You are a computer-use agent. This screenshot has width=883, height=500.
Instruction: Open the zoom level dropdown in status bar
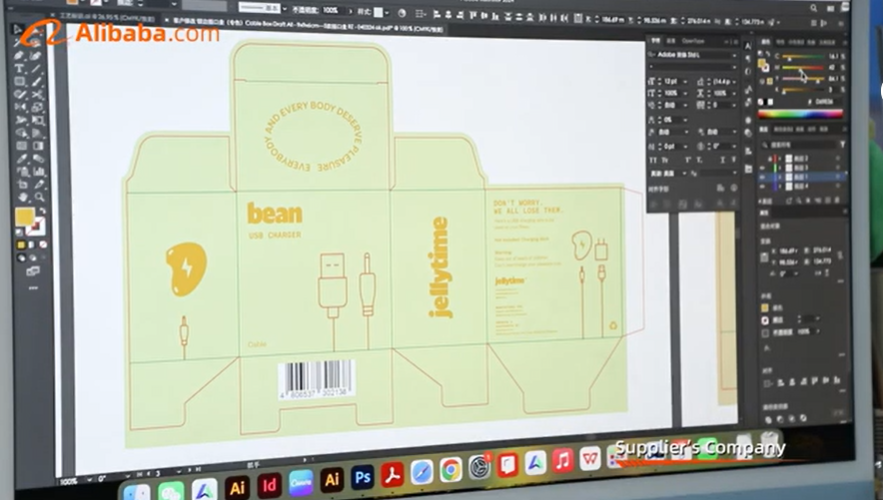[x=90, y=479]
